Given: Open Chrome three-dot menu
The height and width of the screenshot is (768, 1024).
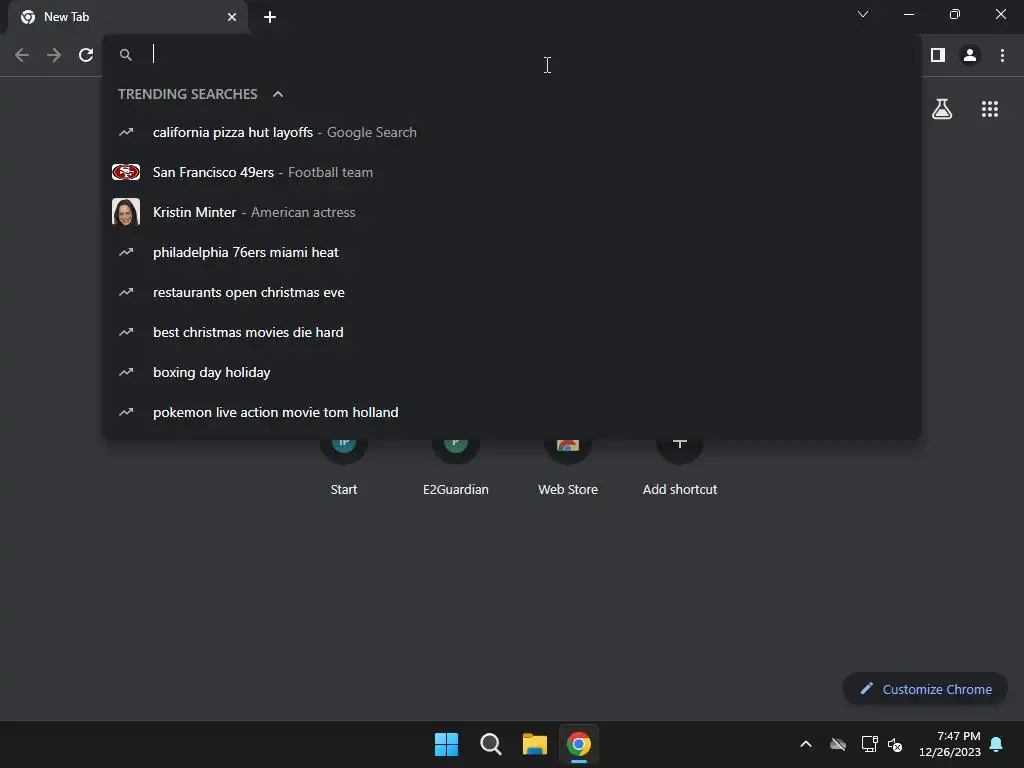Looking at the screenshot, I should (x=1002, y=56).
